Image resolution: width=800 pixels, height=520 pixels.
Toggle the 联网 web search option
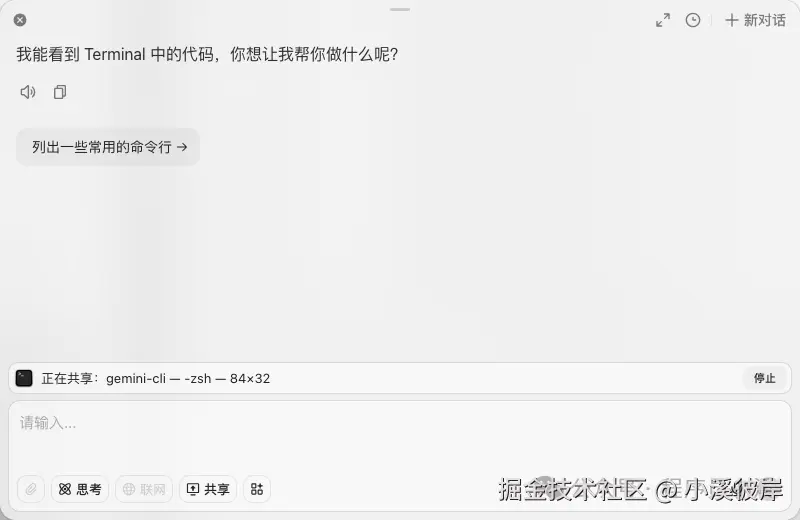click(144, 489)
